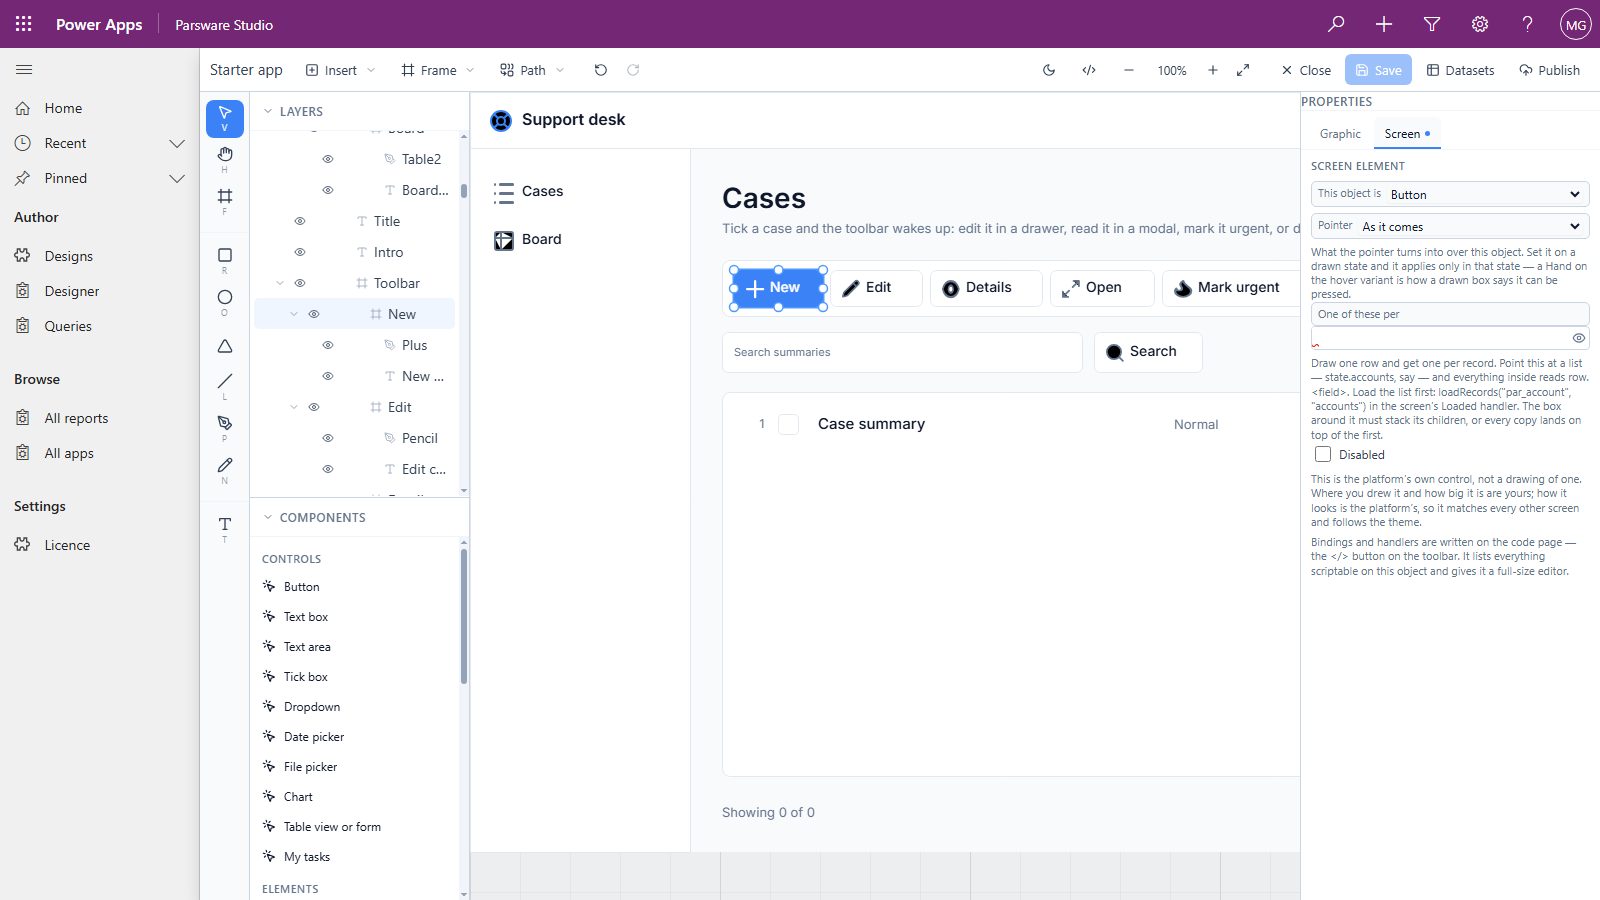Select the rectangle (R) tool
This screenshot has width=1600, height=900.
tap(225, 261)
